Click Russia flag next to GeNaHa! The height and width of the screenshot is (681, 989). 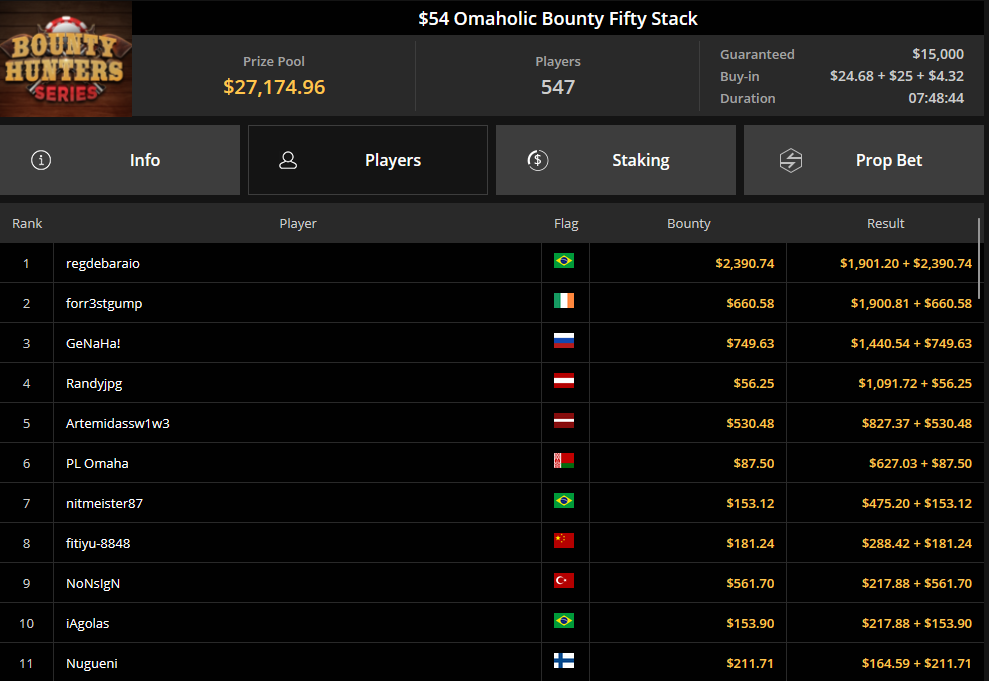(x=564, y=340)
